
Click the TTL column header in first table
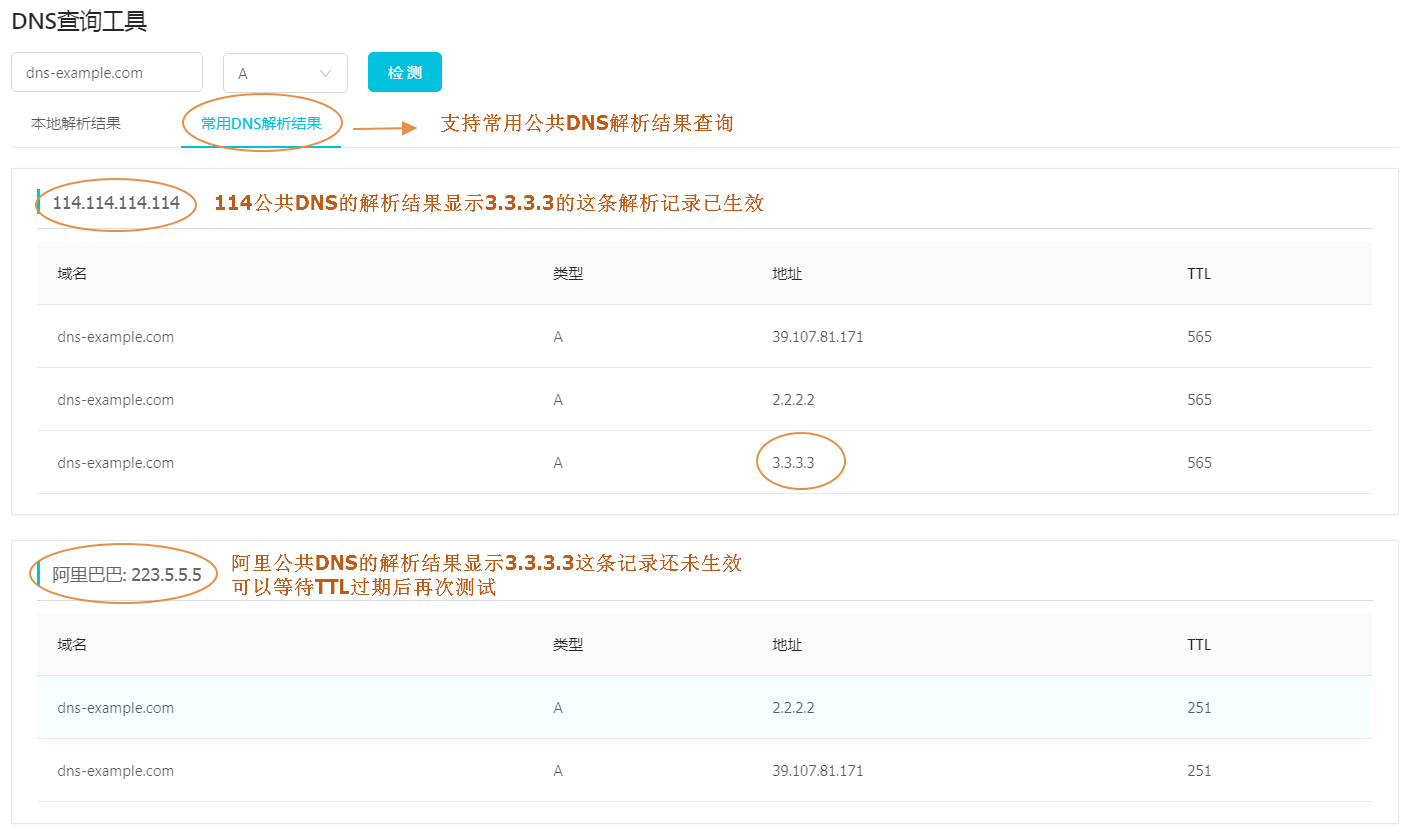[1199, 274]
